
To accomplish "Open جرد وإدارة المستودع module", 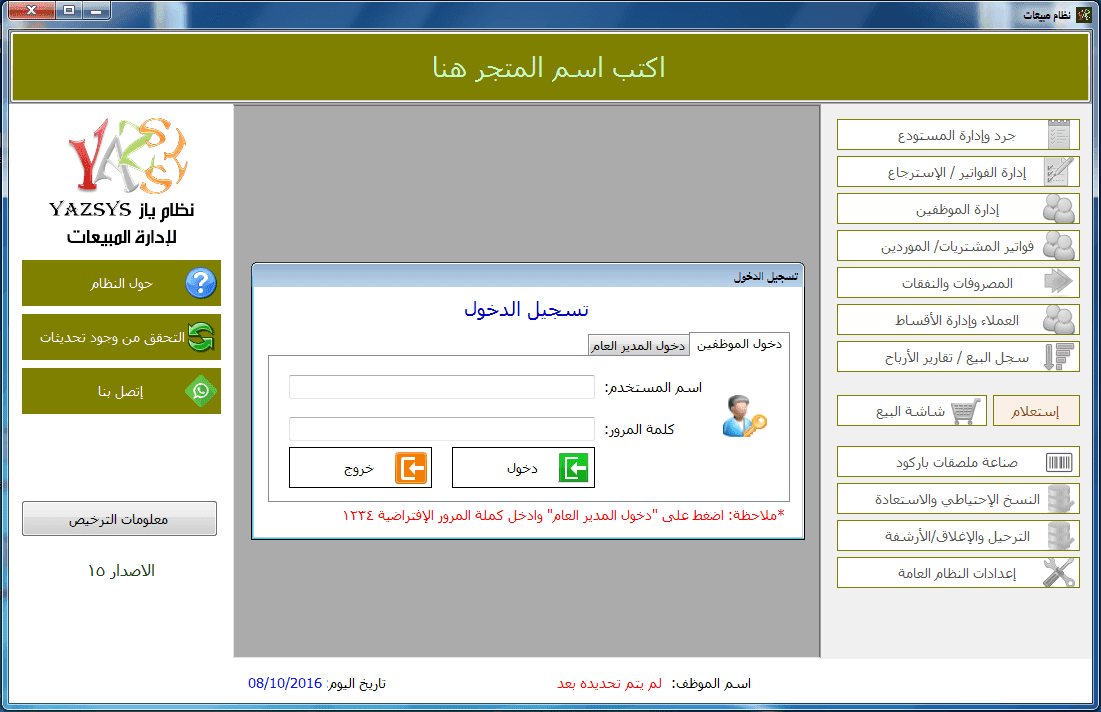I will pos(958,134).
